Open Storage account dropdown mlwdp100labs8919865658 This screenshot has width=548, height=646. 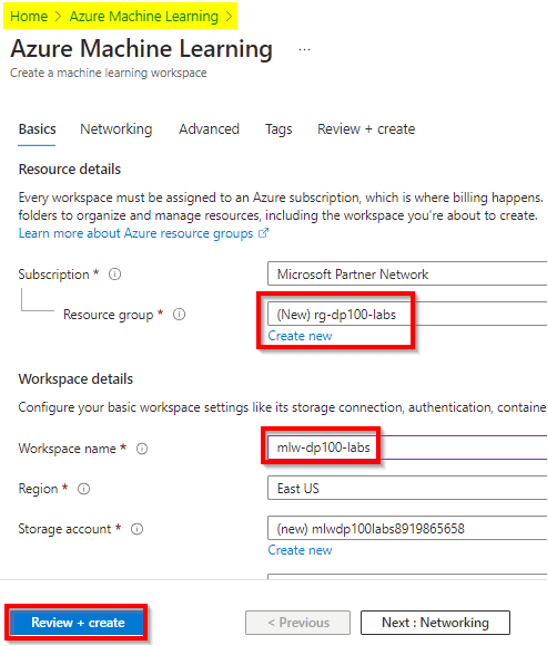pyautogui.click(x=407, y=528)
